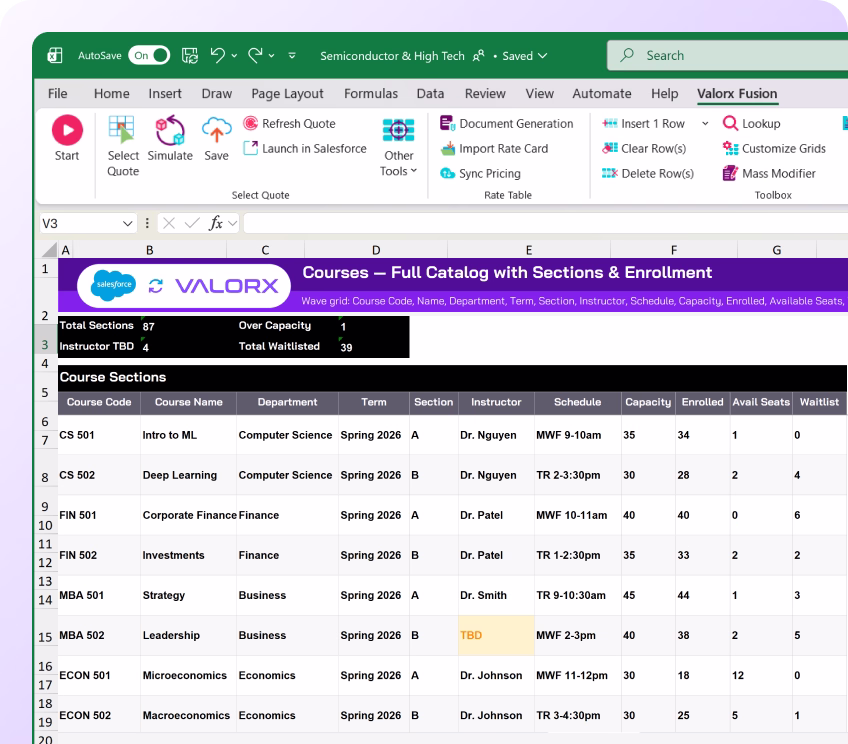This screenshot has height=744, width=848.
Task: Click the Select All corner triangle
Action: pyautogui.click(x=49, y=249)
